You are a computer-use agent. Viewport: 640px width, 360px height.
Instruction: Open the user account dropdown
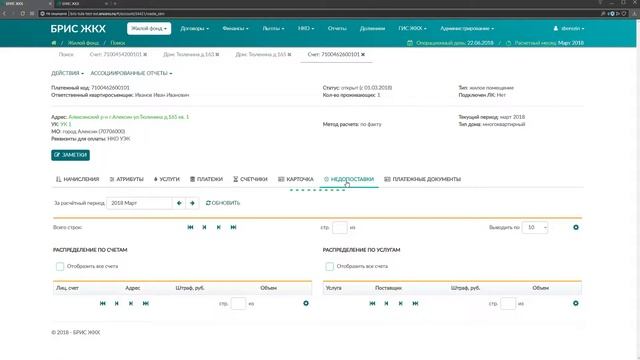[x=569, y=29]
